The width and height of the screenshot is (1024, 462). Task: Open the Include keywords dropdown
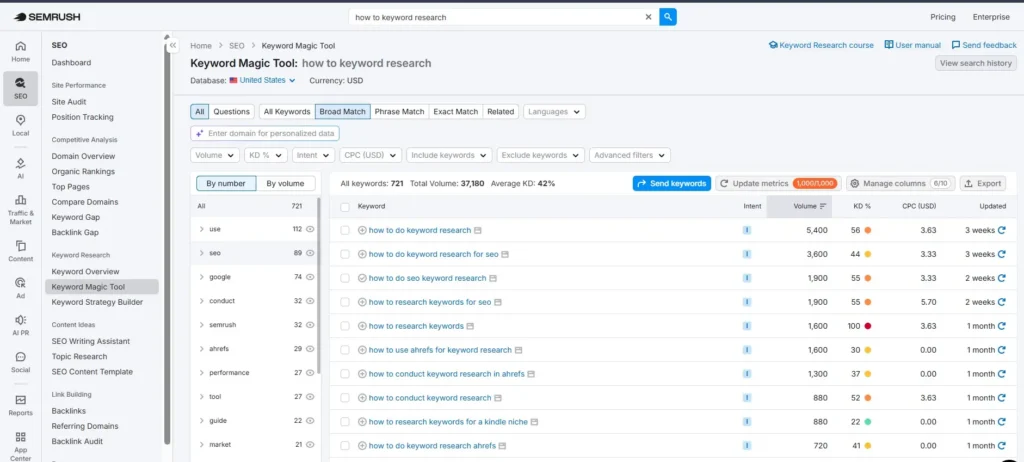click(x=449, y=156)
